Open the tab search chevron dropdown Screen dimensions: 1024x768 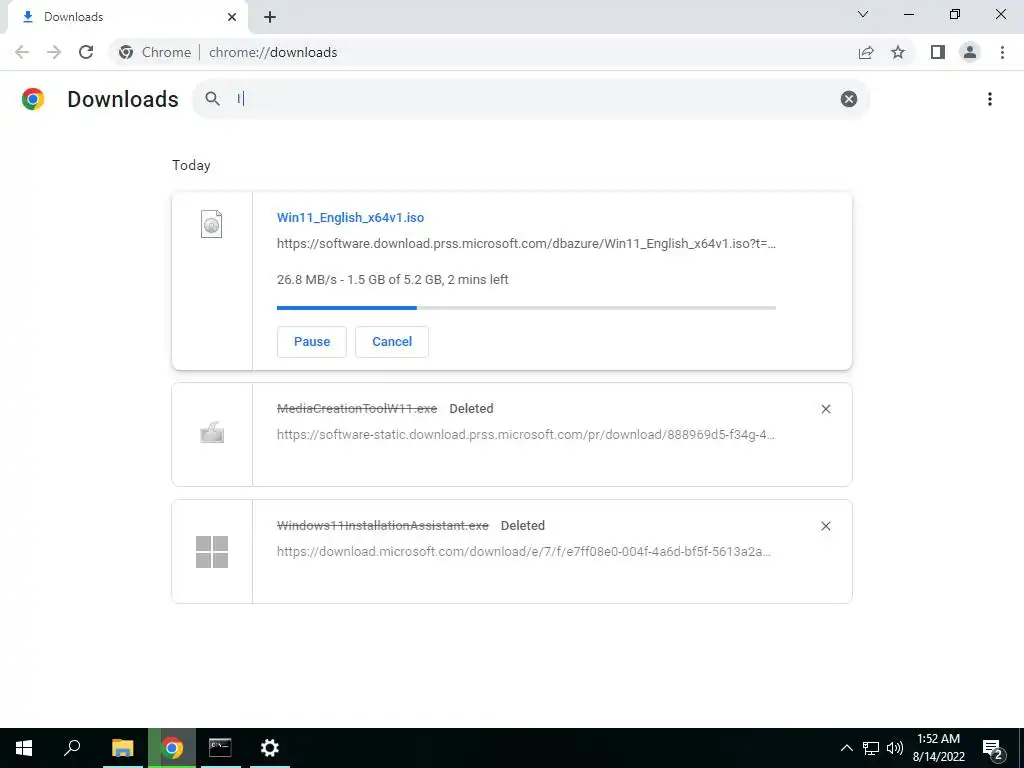pos(863,14)
